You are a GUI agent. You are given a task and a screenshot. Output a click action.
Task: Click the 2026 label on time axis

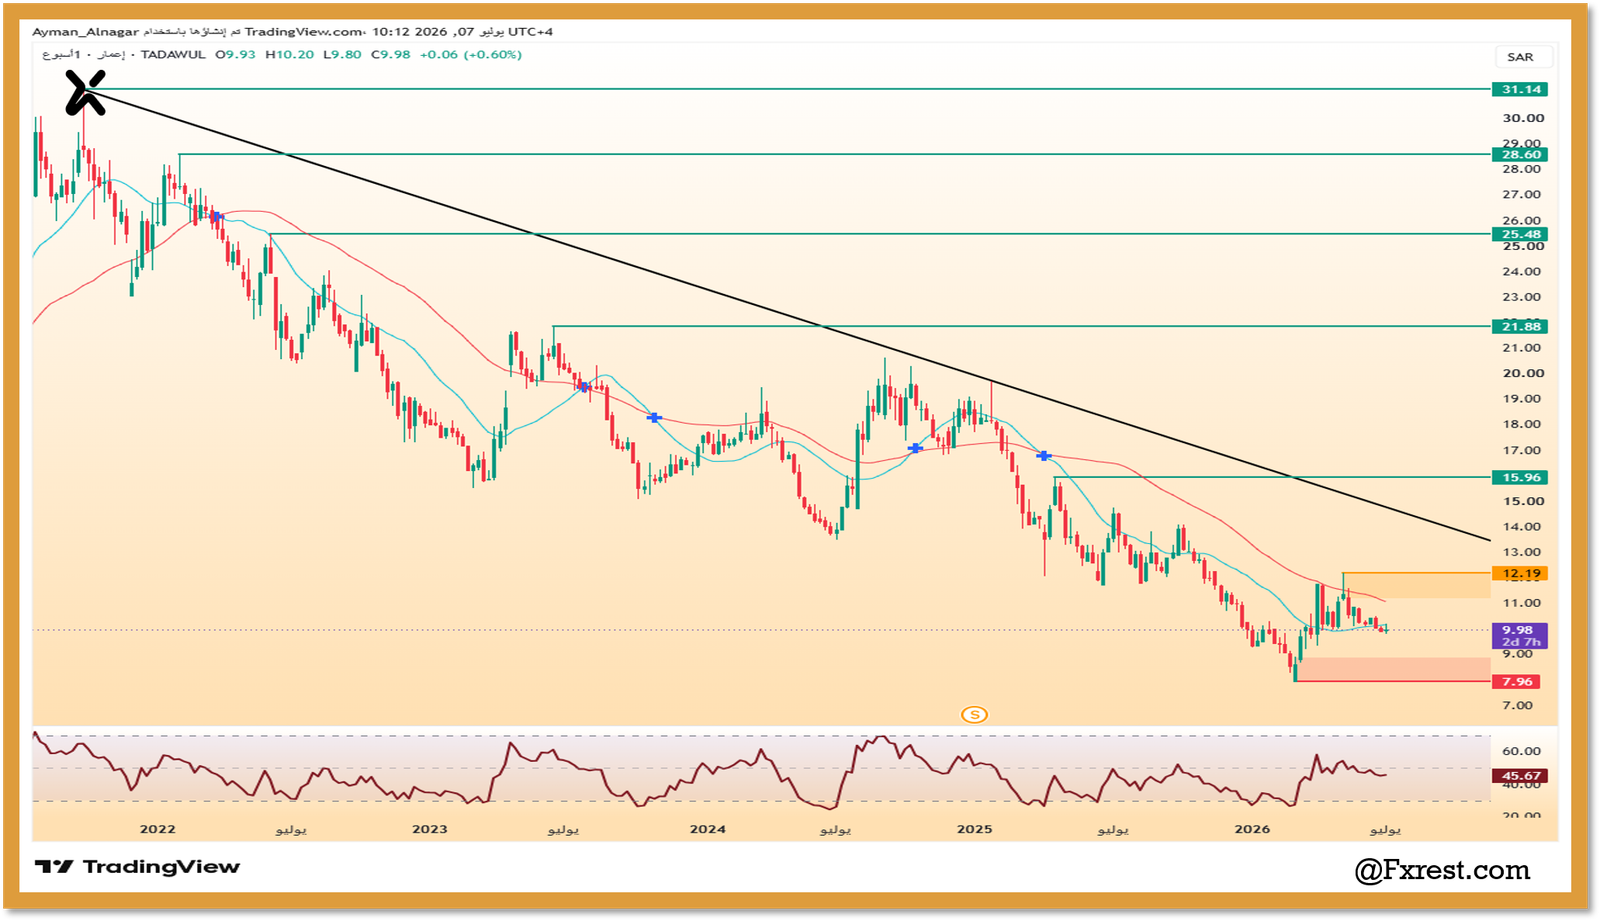click(x=1252, y=829)
